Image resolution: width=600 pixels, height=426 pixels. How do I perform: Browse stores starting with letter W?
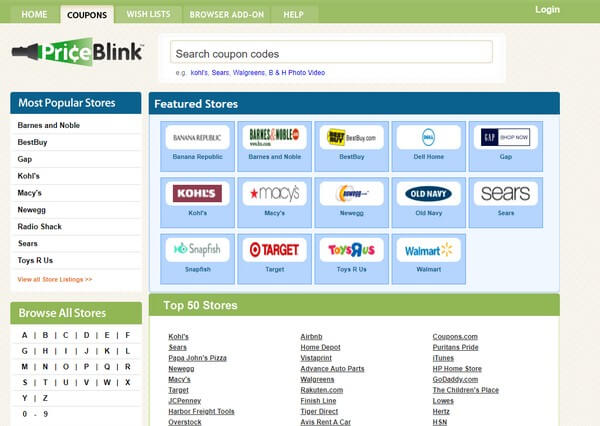tap(107, 382)
